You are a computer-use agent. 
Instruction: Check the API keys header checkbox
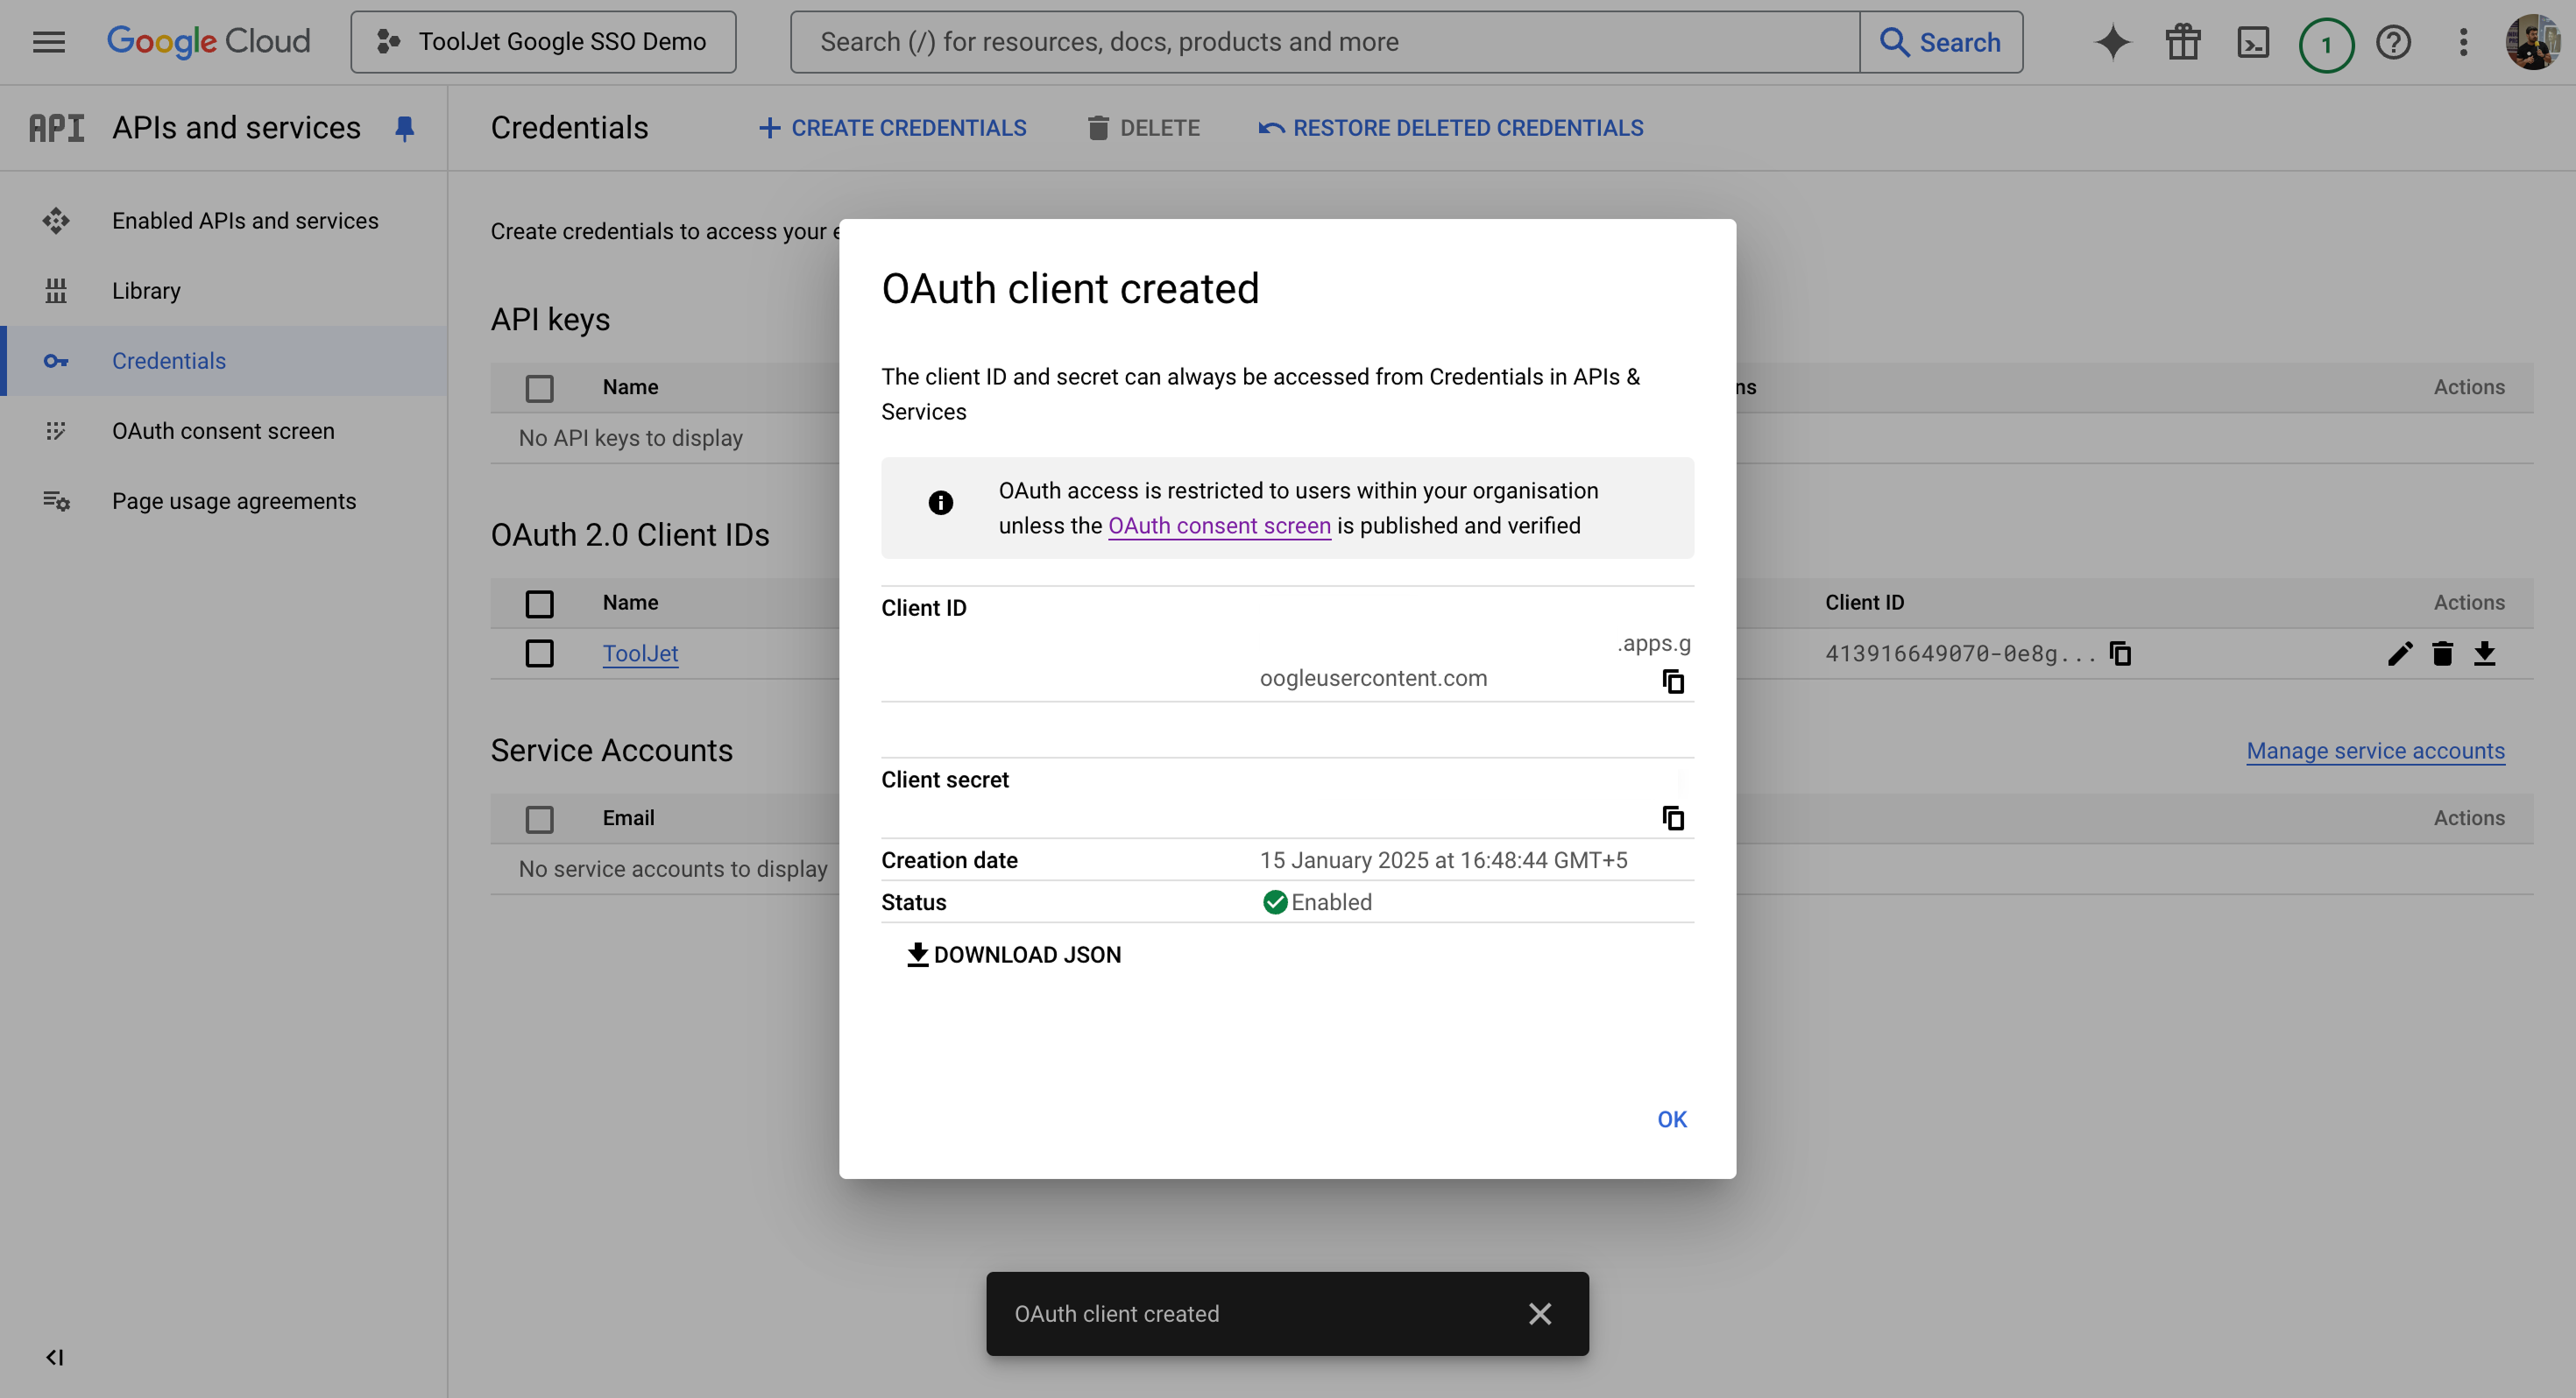coord(539,388)
